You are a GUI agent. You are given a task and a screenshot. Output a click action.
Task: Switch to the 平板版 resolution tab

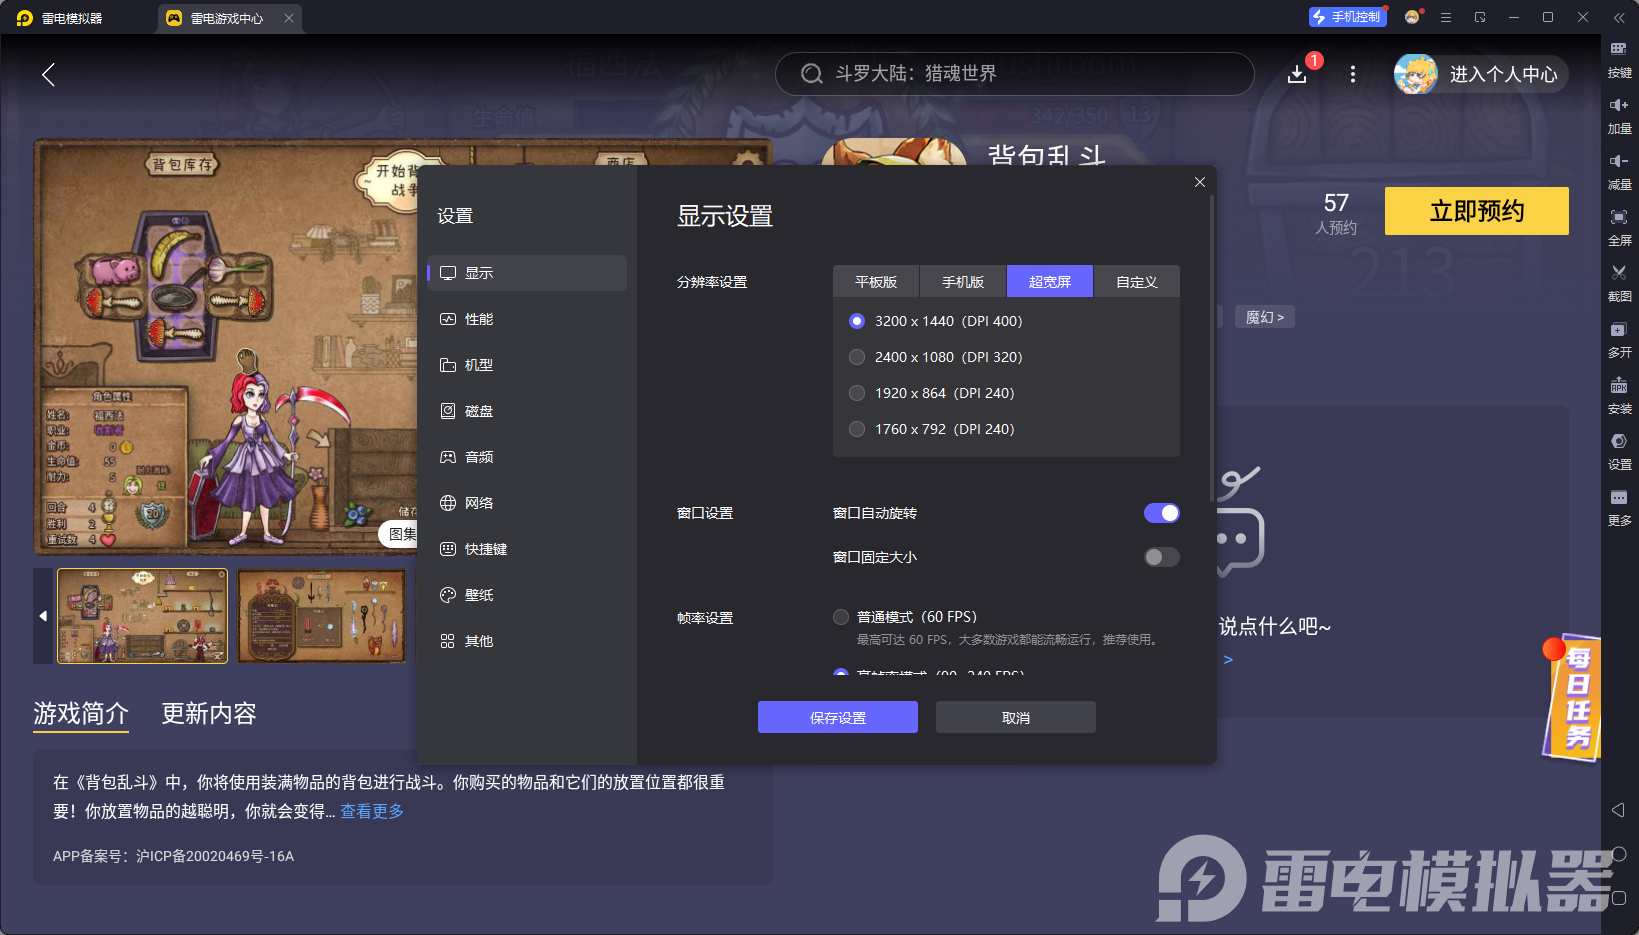(x=876, y=282)
